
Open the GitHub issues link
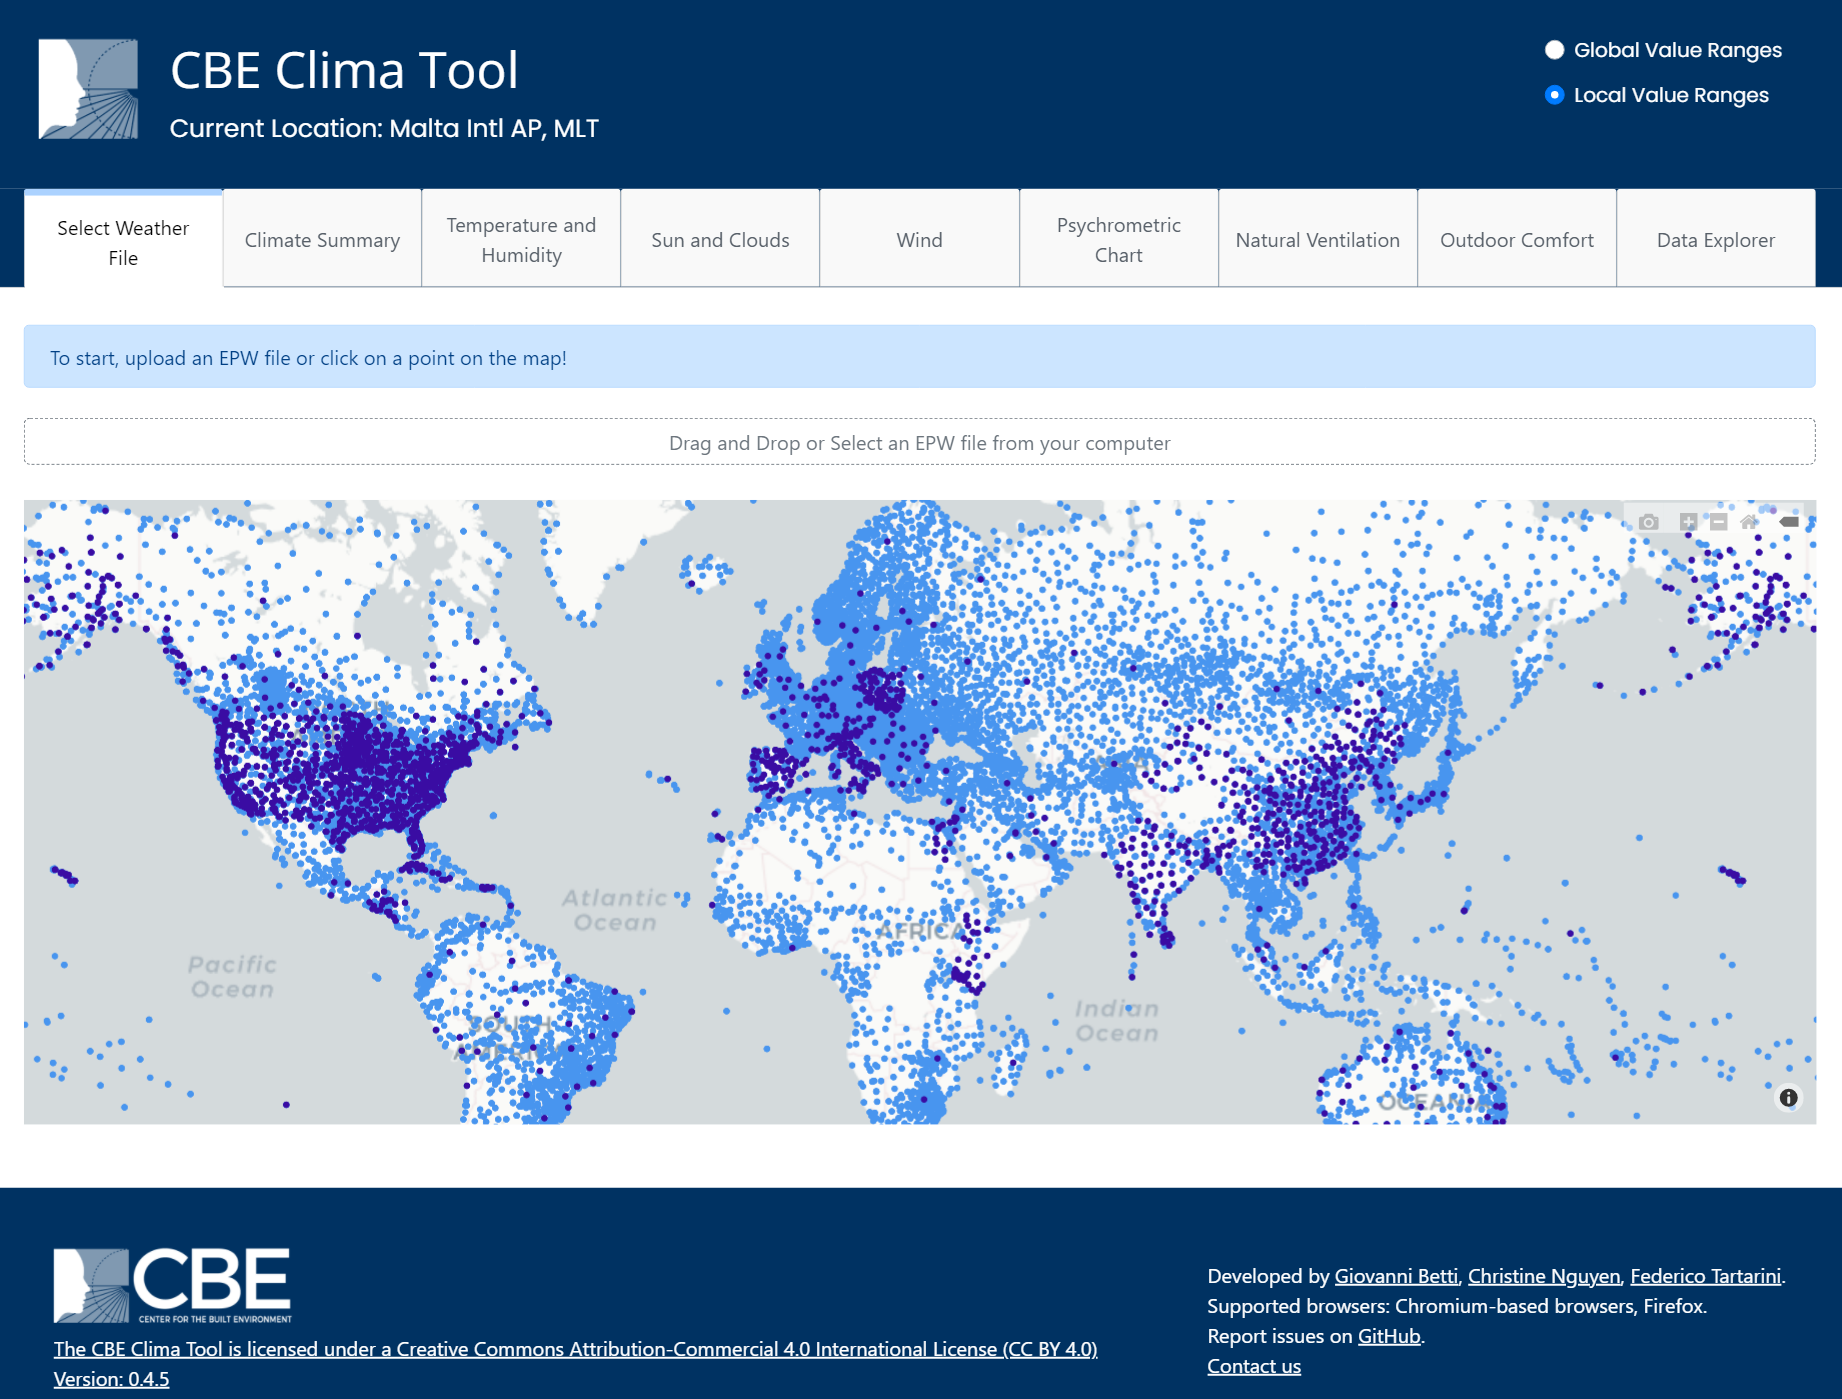coord(1388,1336)
